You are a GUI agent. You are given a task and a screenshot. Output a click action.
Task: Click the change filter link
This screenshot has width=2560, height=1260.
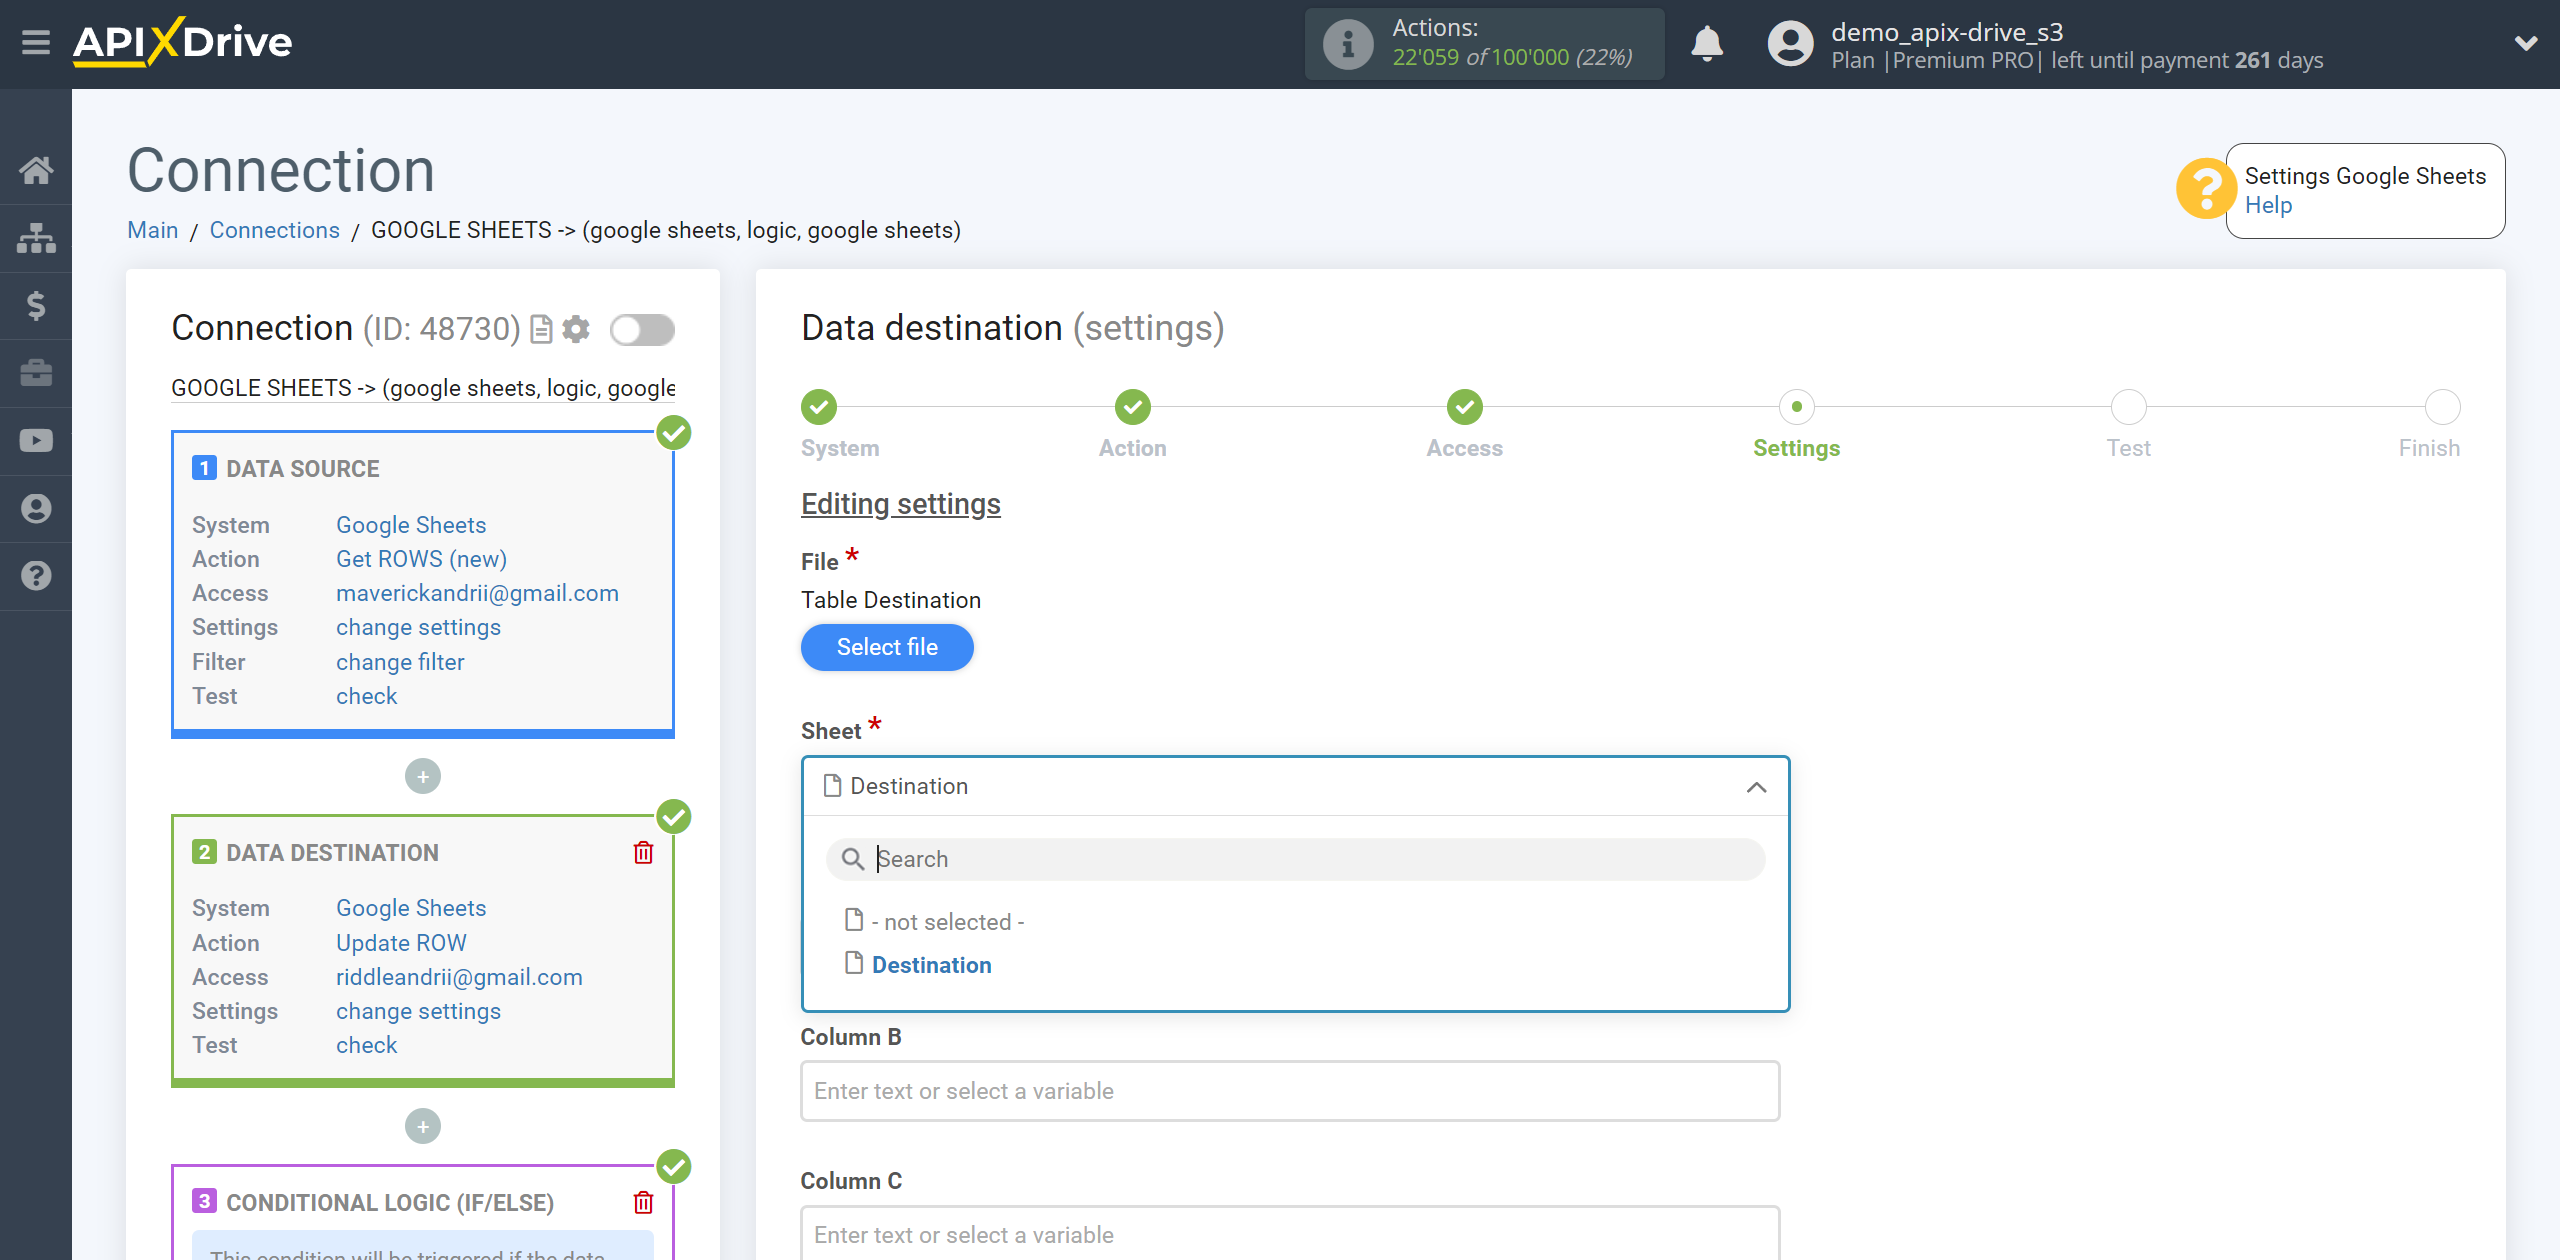coord(400,662)
